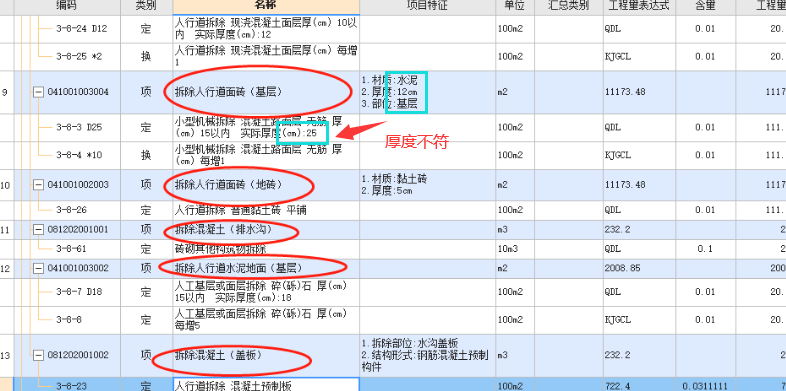This screenshot has width=786, height=391.
Task: Select feature cell 拆除部位:水沟盖板
Action: (x=428, y=355)
